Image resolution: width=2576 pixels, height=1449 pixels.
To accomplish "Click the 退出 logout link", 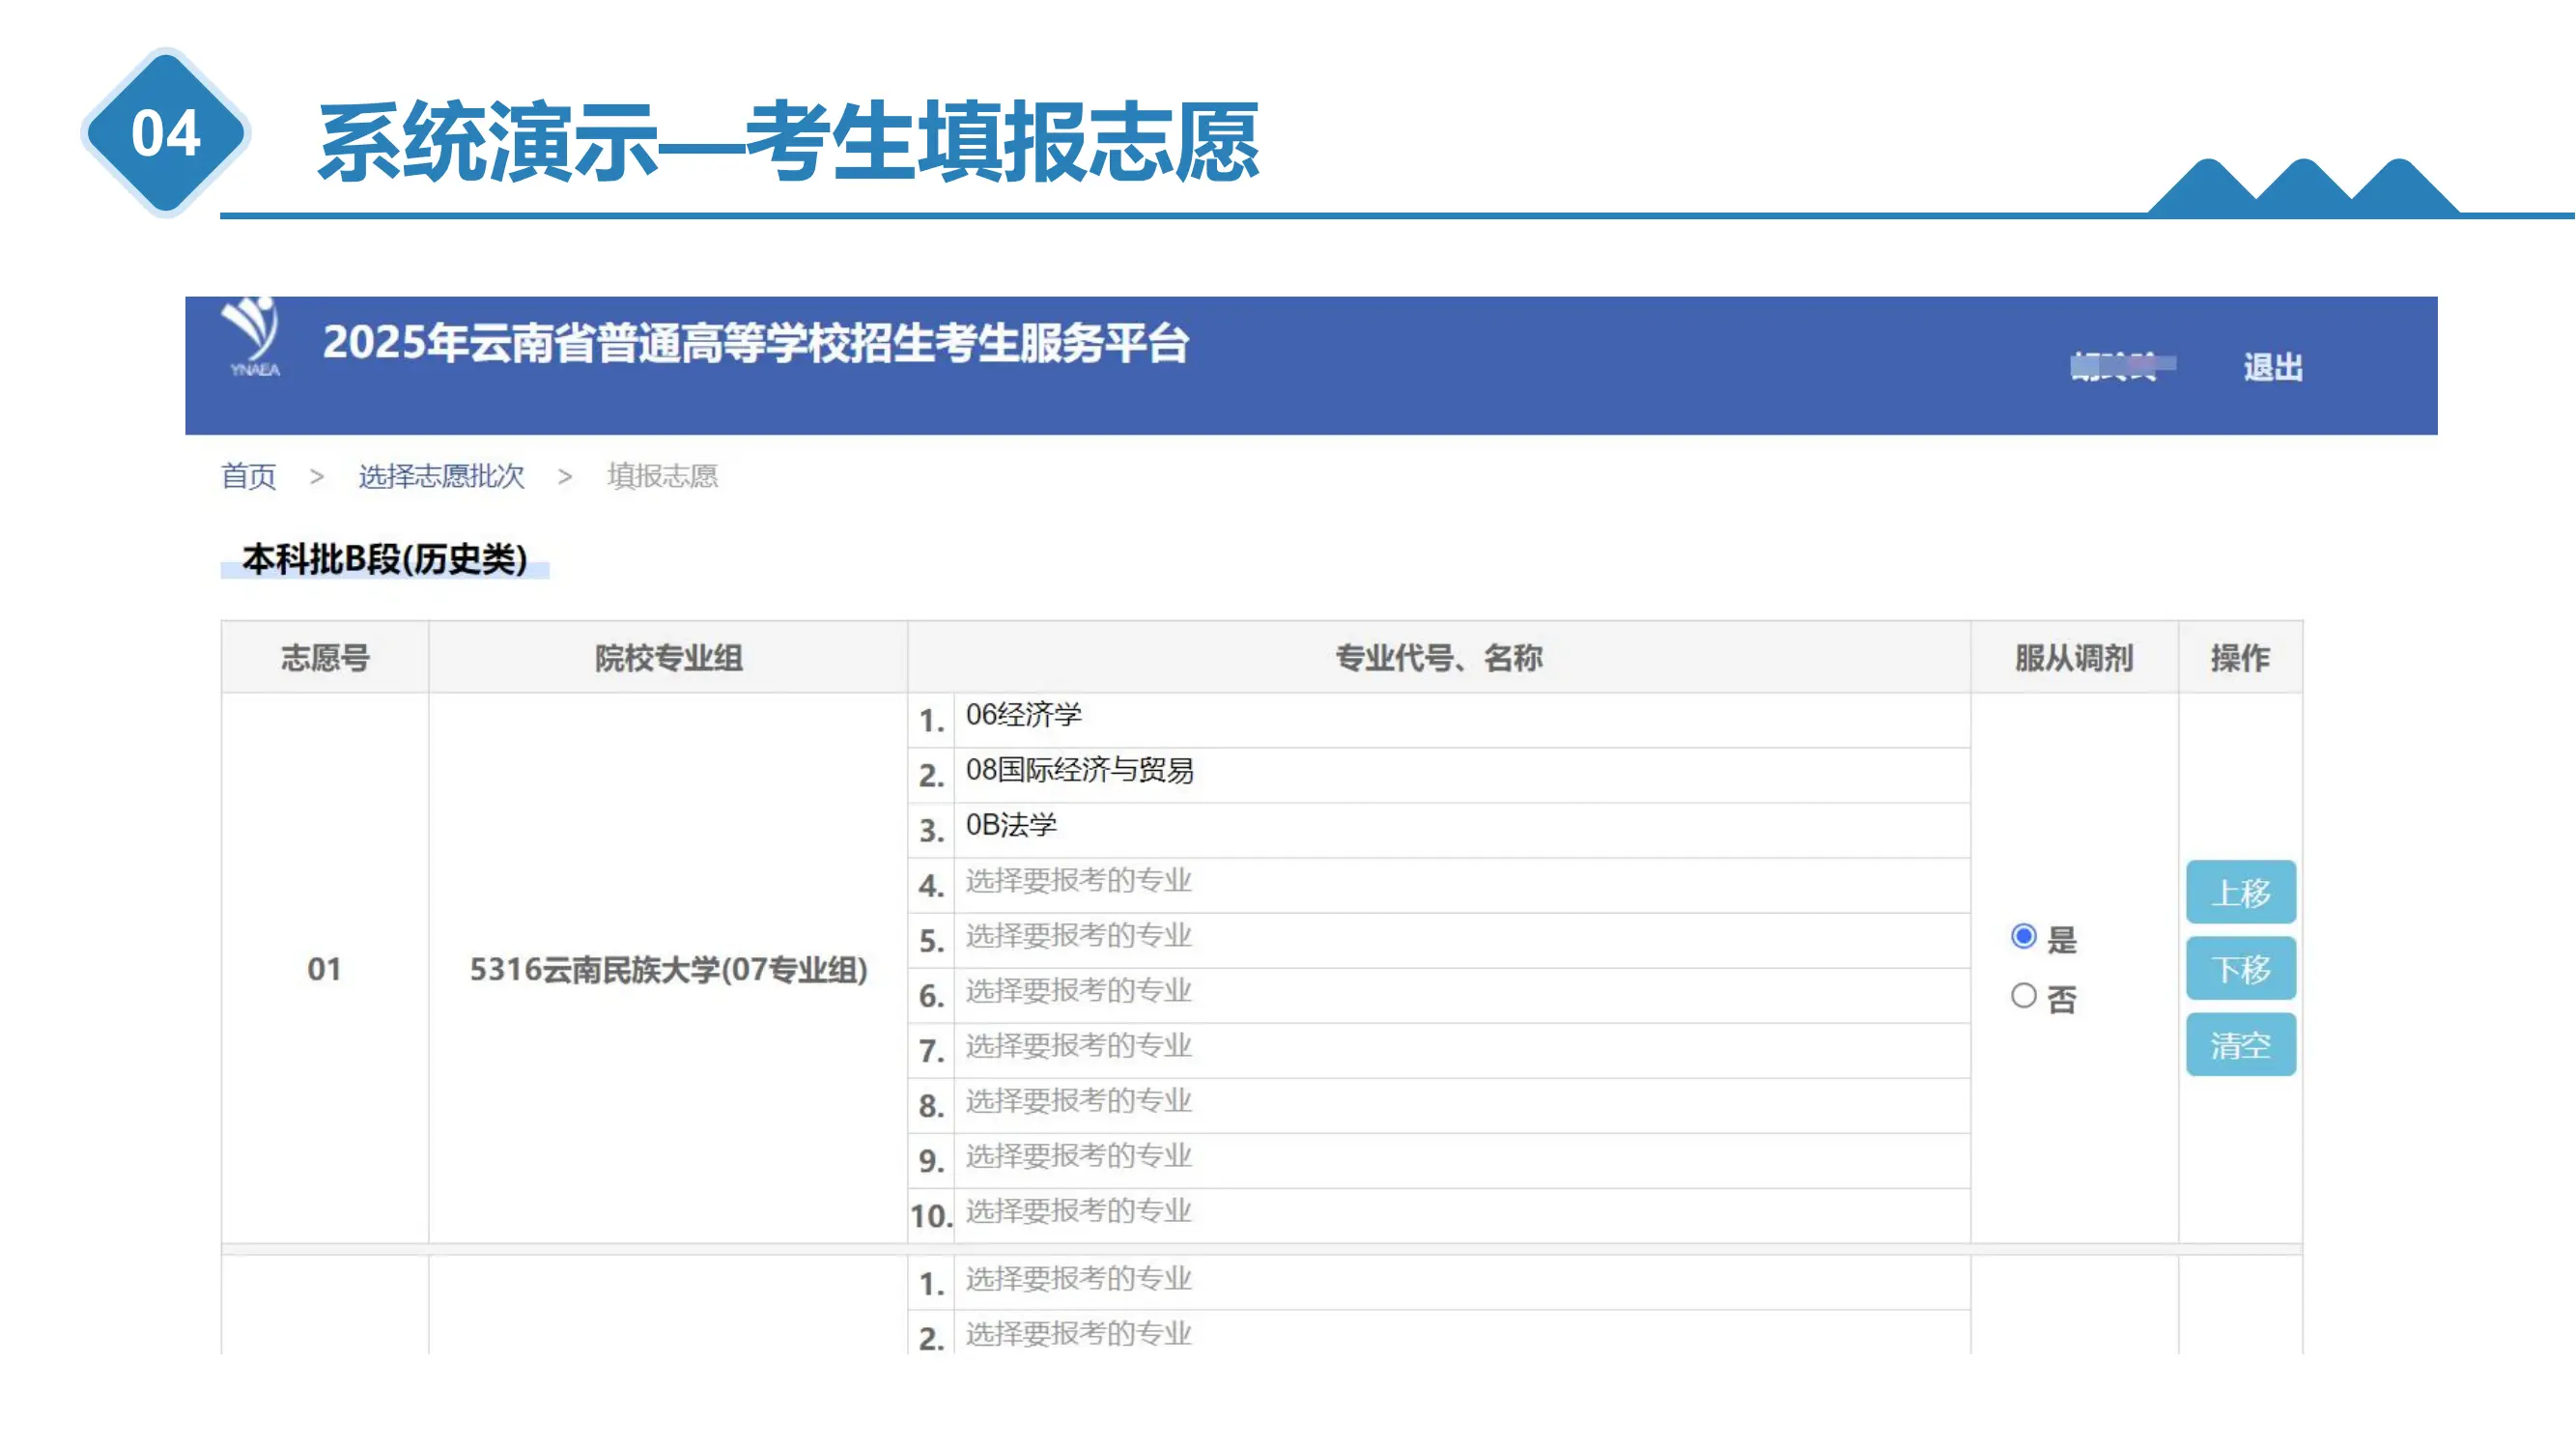I will [2272, 368].
